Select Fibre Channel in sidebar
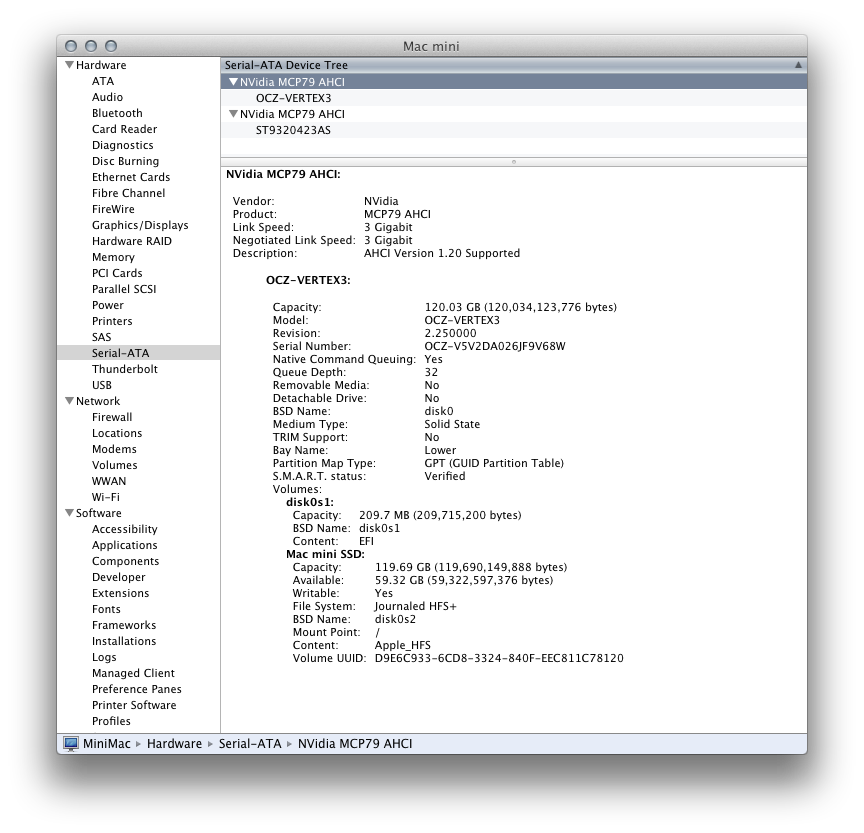The height and width of the screenshot is (833, 864). [x=128, y=193]
